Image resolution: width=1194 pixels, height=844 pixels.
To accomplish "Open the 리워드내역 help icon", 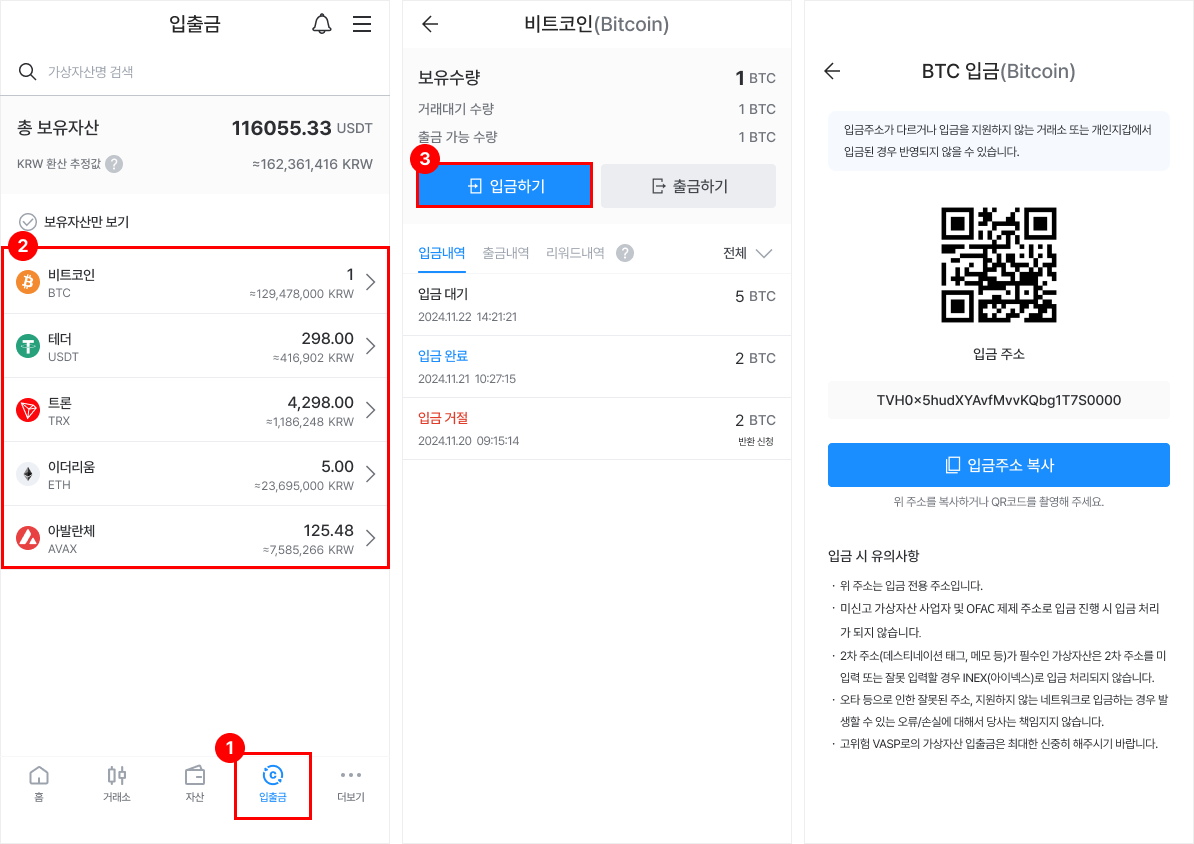I will coord(625,253).
